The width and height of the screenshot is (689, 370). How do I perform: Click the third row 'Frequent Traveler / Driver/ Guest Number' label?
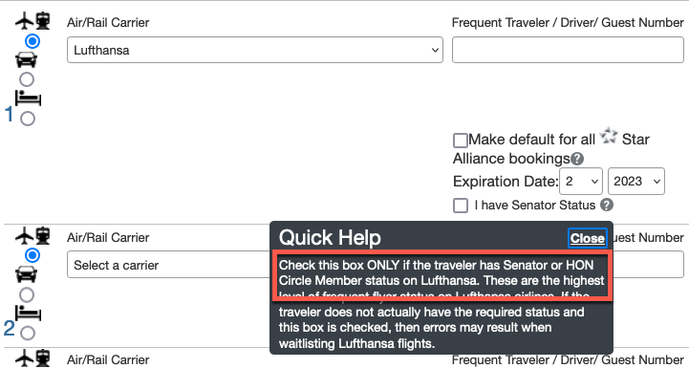pos(568,359)
